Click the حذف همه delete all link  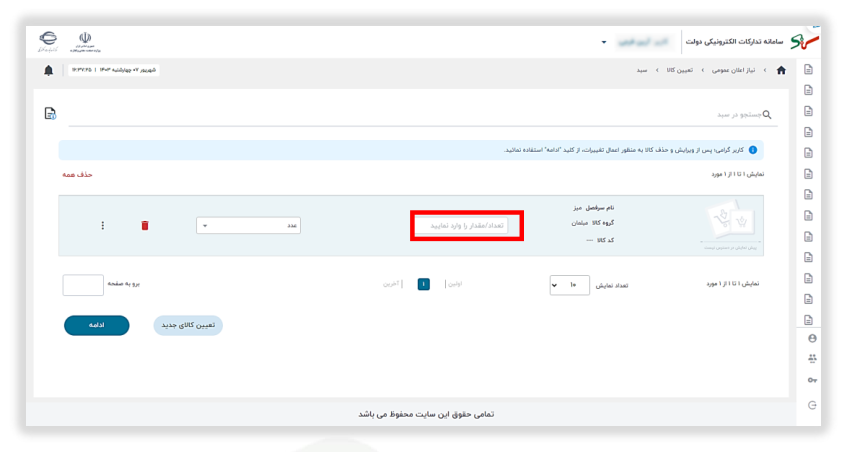(77, 174)
